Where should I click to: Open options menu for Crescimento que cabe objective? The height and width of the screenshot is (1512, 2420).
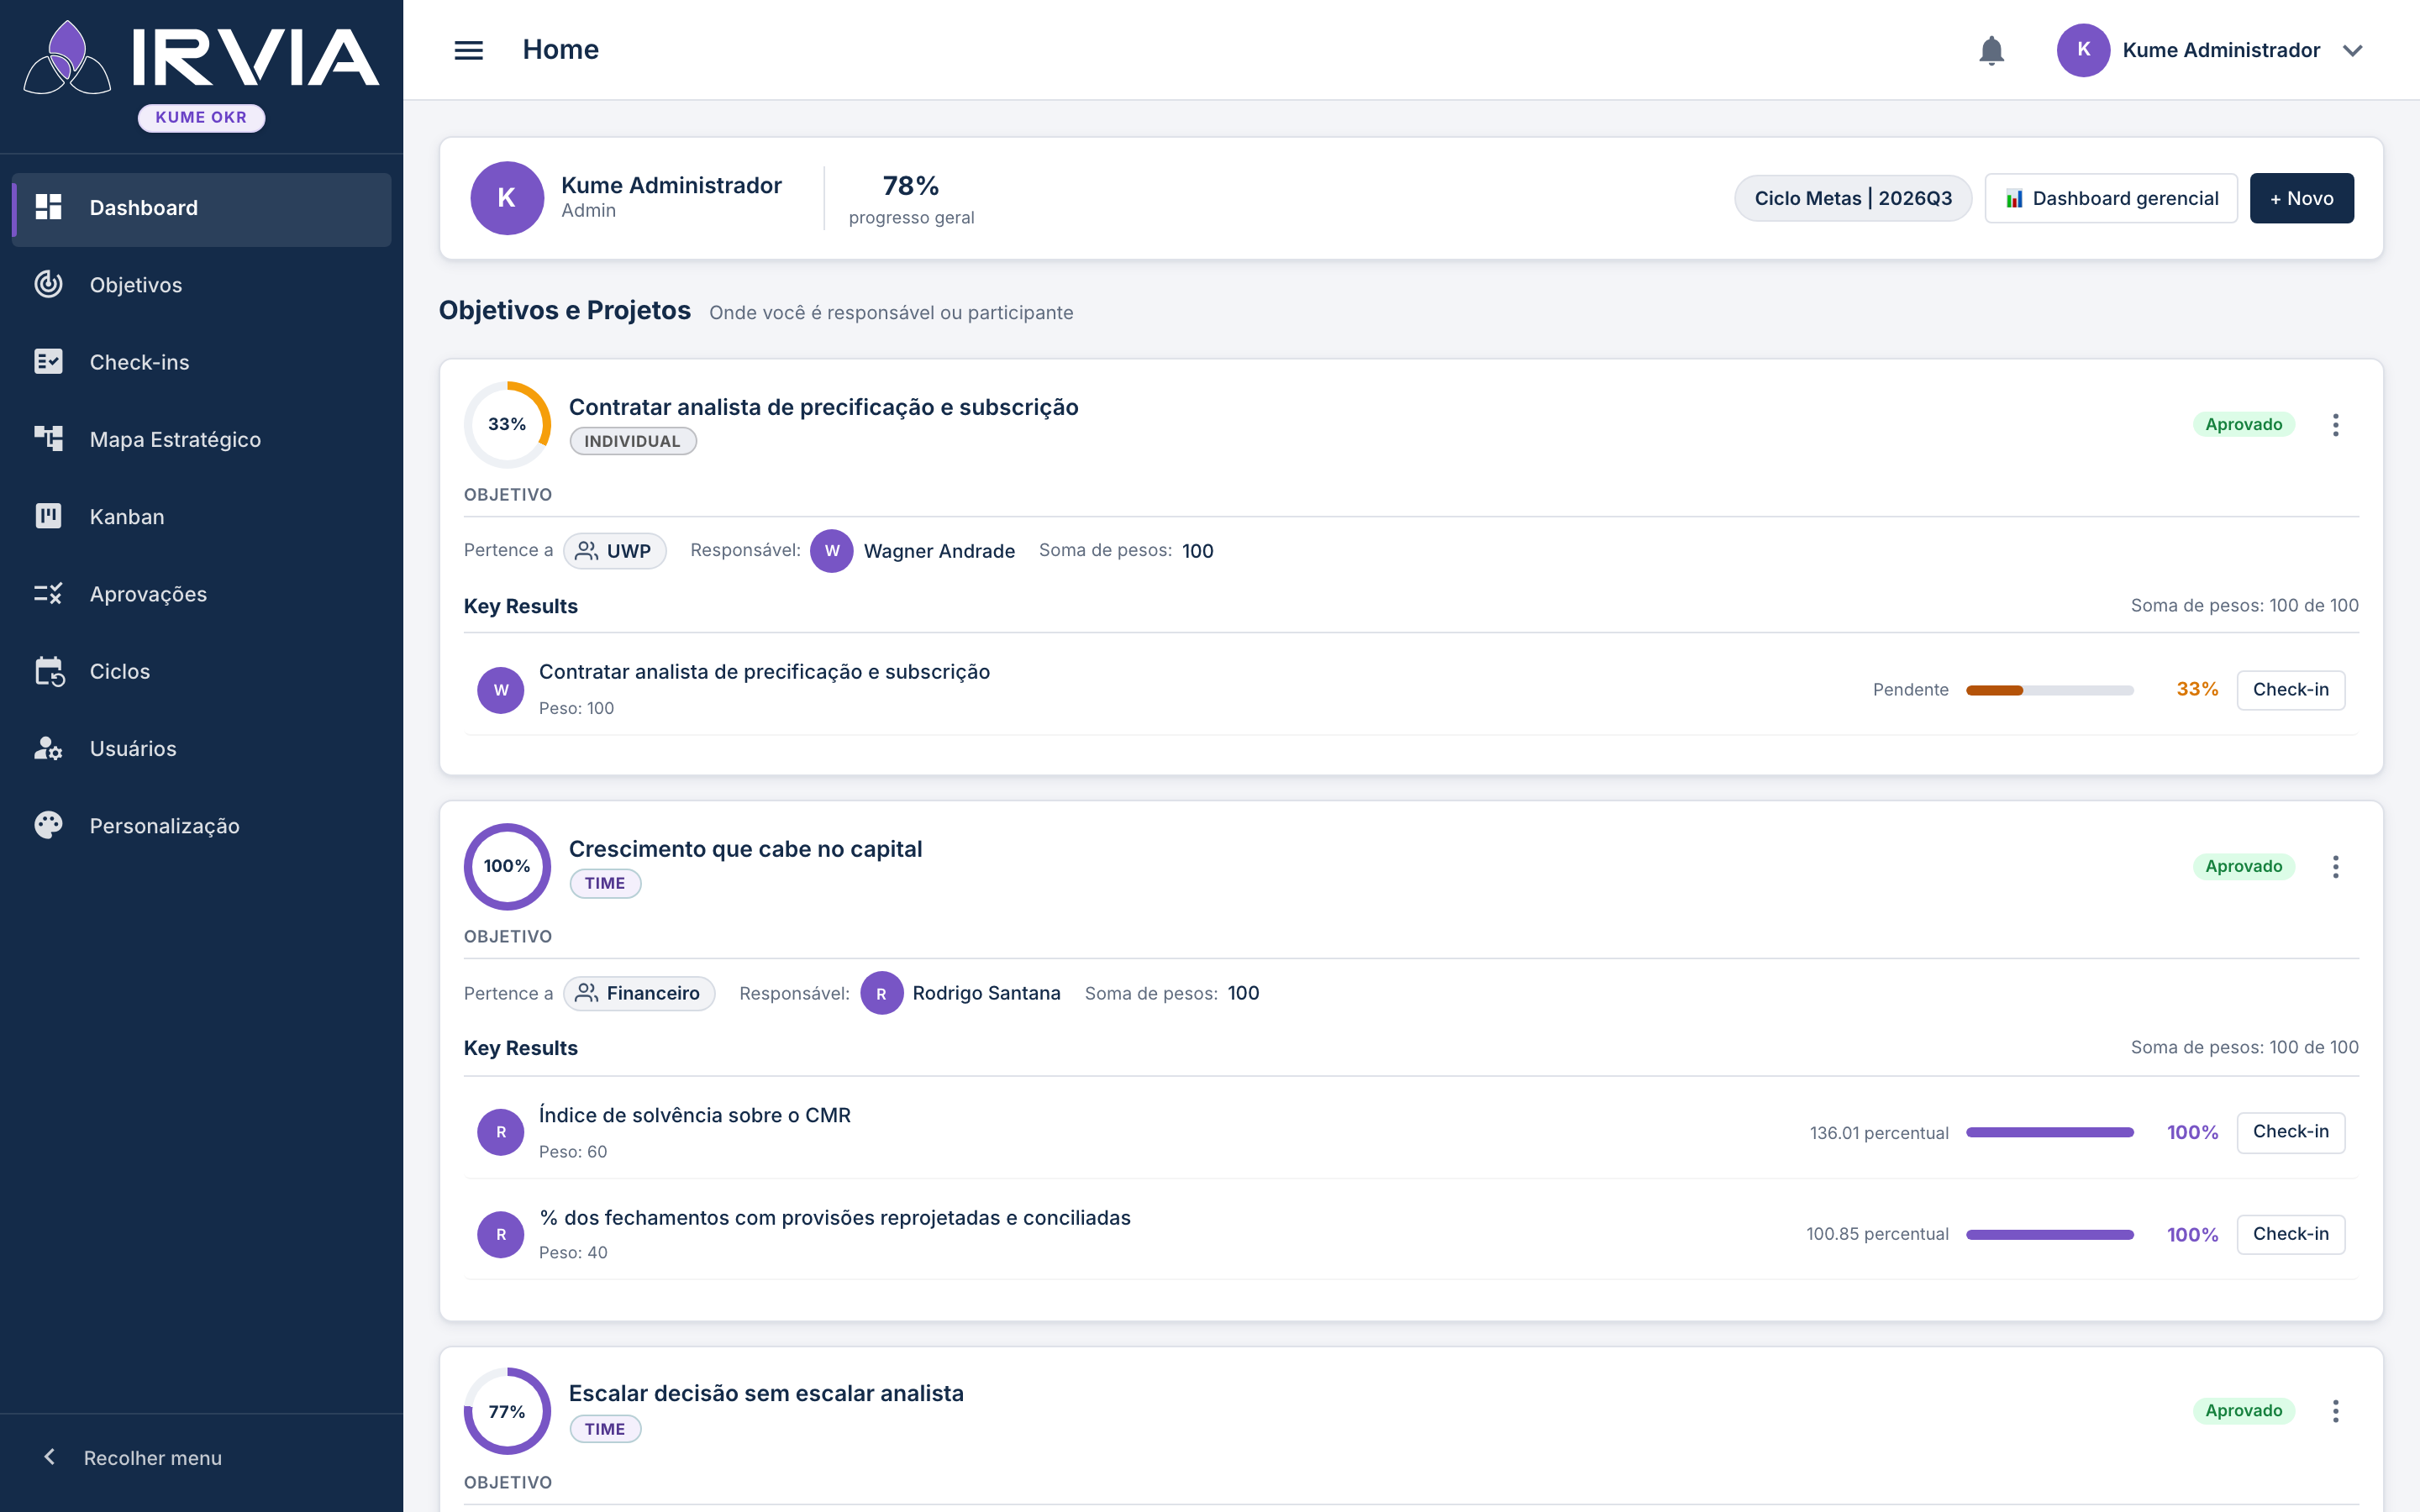(x=2335, y=866)
